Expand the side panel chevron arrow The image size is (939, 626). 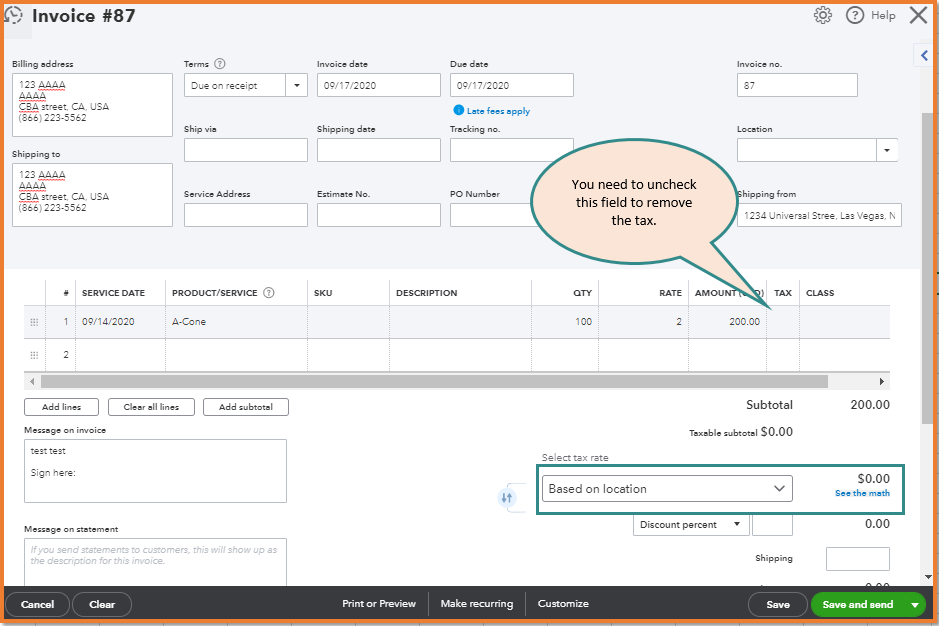pyautogui.click(x=924, y=56)
